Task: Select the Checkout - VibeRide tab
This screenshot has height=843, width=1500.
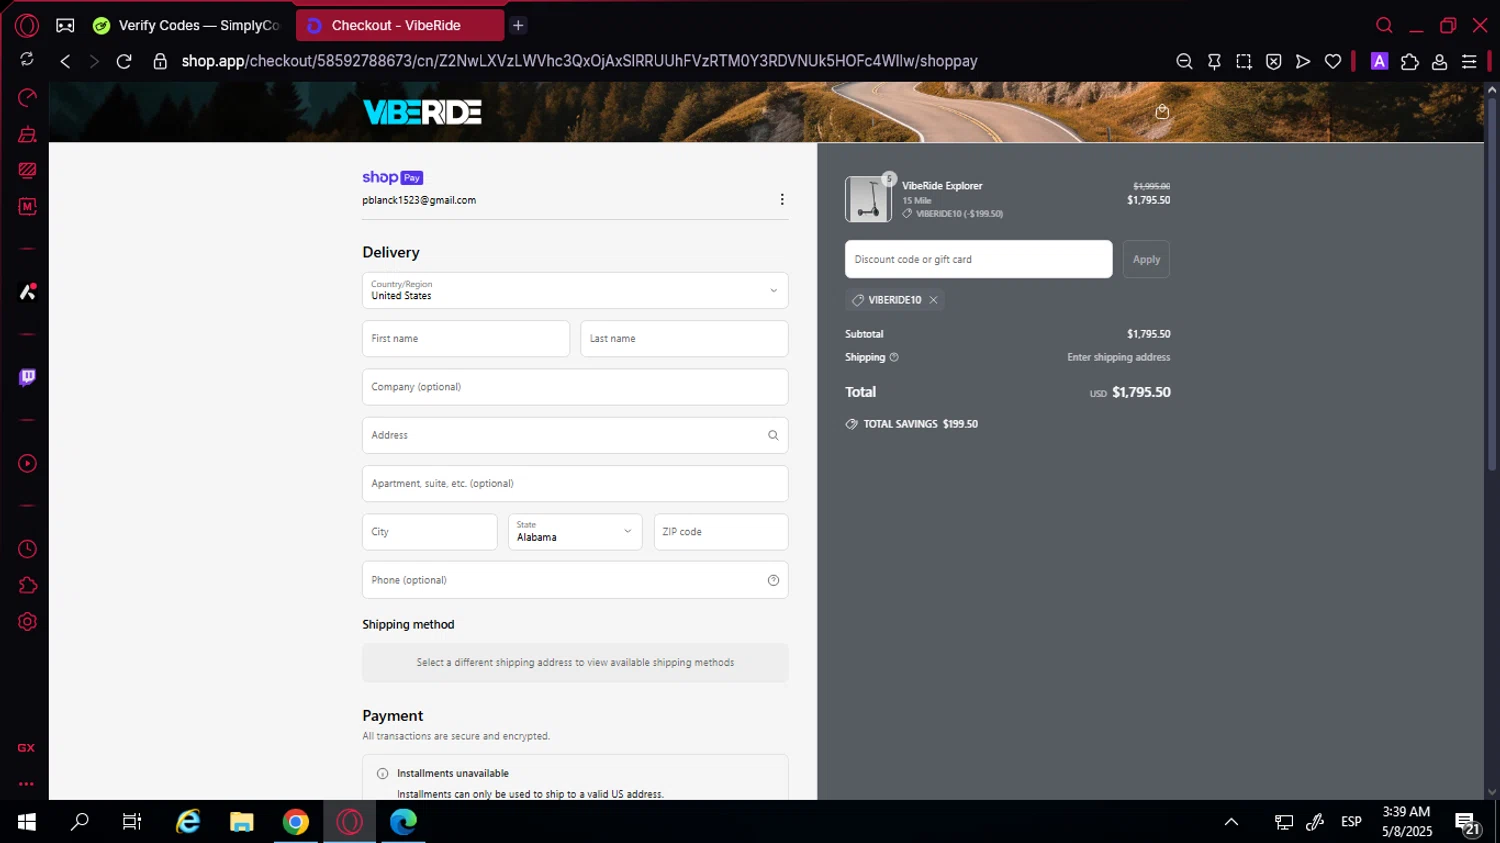Action: (x=399, y=26)
